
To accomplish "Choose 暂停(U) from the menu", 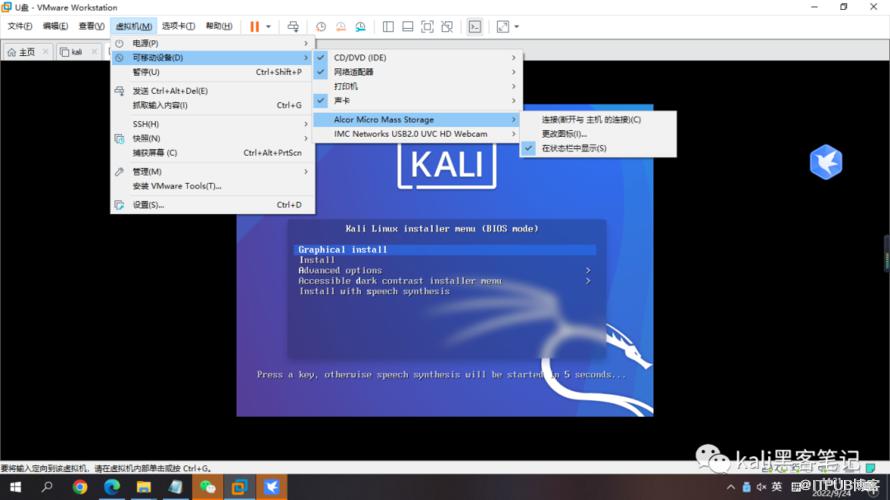I will [x=212, y=72].
